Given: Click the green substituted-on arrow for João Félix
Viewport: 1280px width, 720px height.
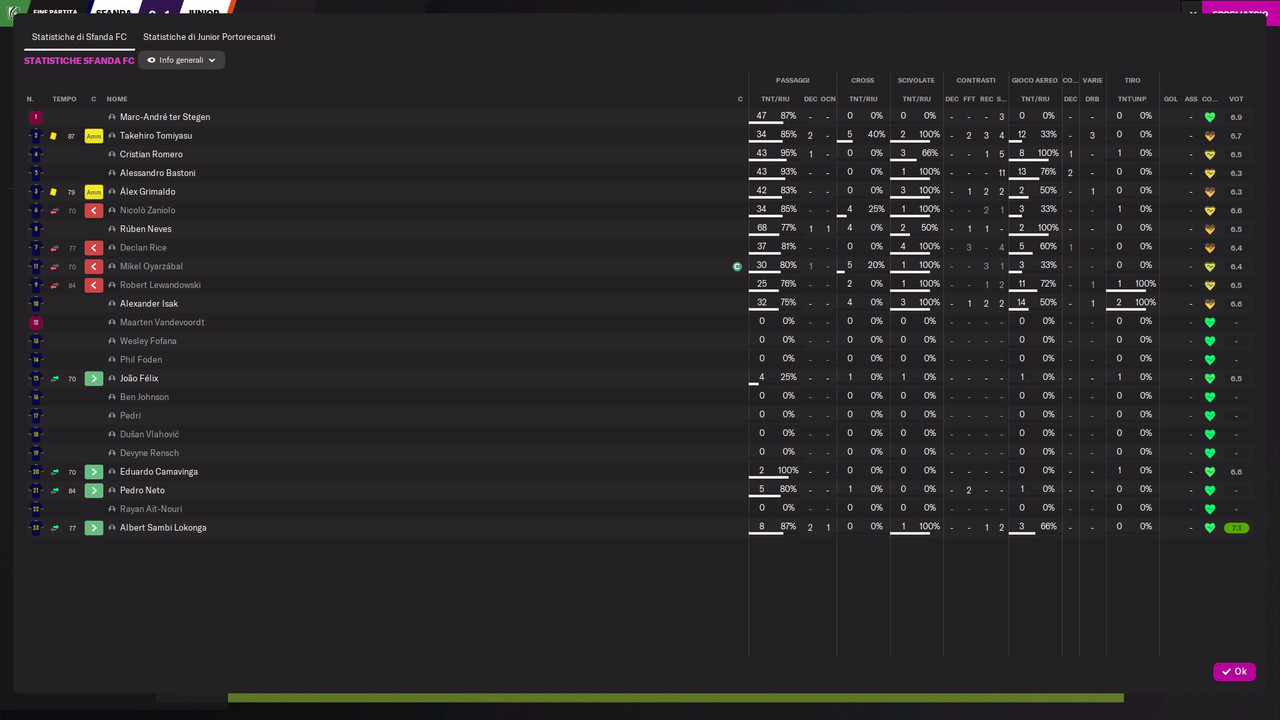Looking at the screenshot, I should point(94,379).
